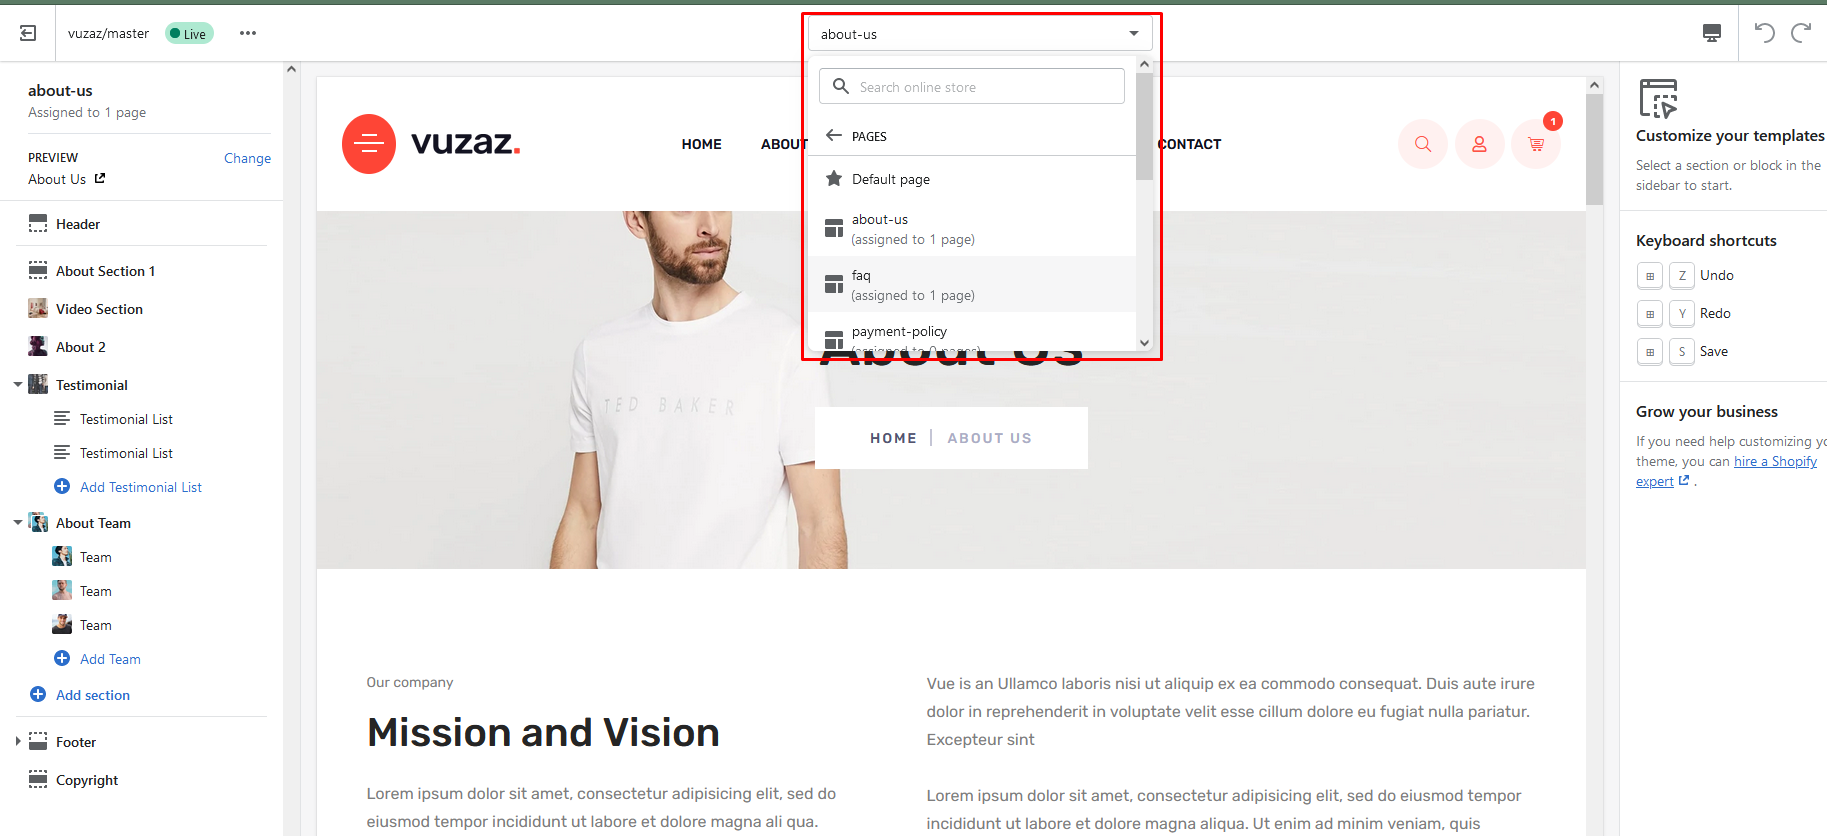The height and width of the screenshot is (836, 1827).
Task: Click the red hamburger menu logo icon
Action: click(x=369, y=144)
